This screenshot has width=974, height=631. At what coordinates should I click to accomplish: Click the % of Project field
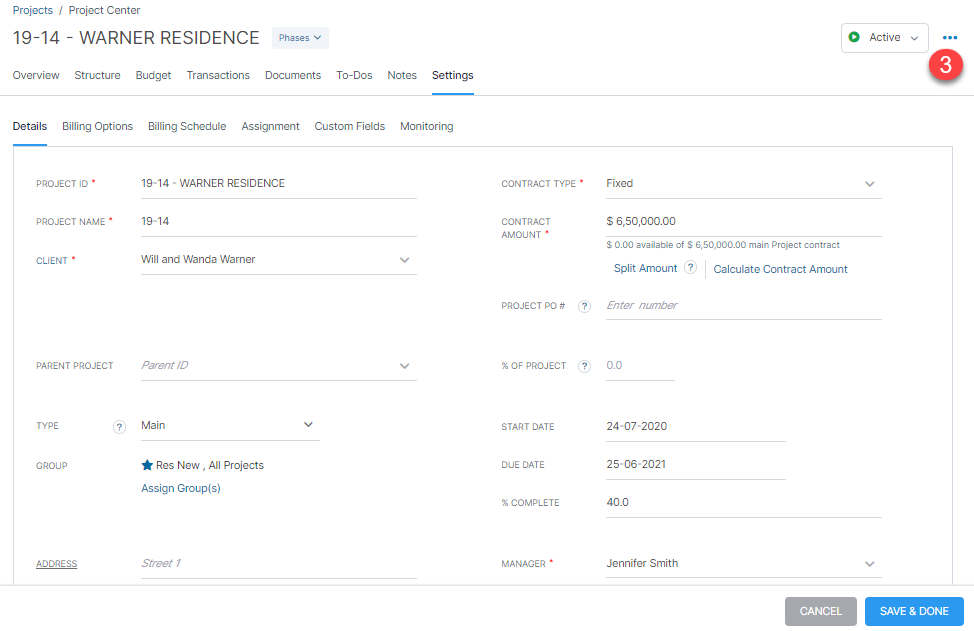click(x=640, y=366)
